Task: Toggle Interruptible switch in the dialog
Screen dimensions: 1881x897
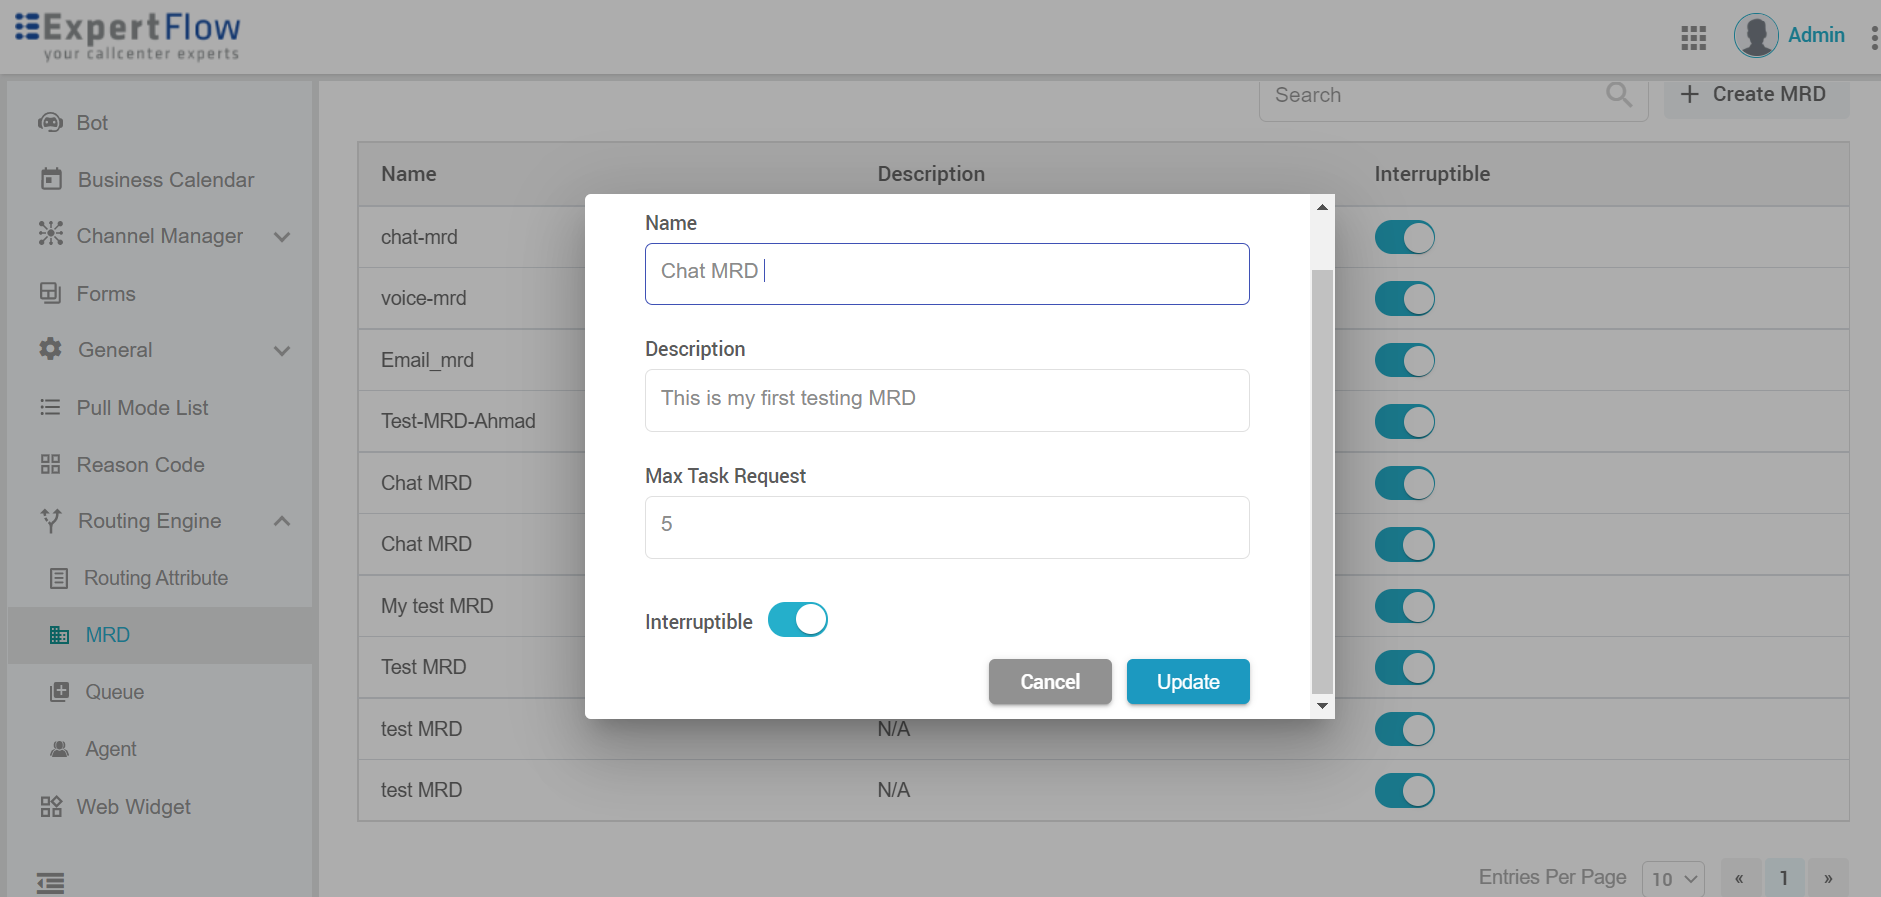Action: (797, 620)
